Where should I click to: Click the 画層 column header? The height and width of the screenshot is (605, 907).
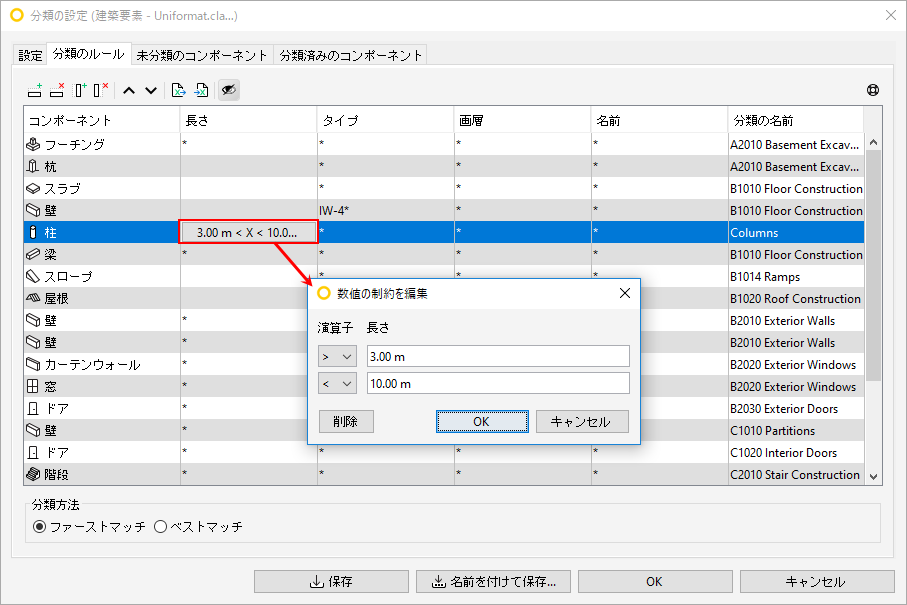click(523, 120)
